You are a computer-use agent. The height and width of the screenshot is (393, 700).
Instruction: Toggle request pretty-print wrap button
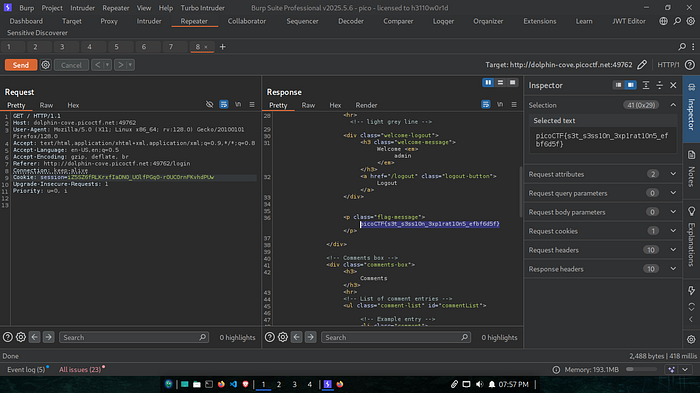tap(224, 105)
